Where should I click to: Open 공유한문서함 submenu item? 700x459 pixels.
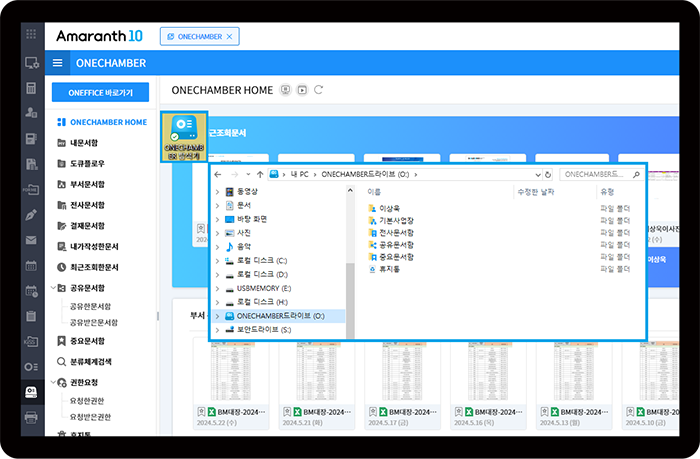tap(91, 306)
